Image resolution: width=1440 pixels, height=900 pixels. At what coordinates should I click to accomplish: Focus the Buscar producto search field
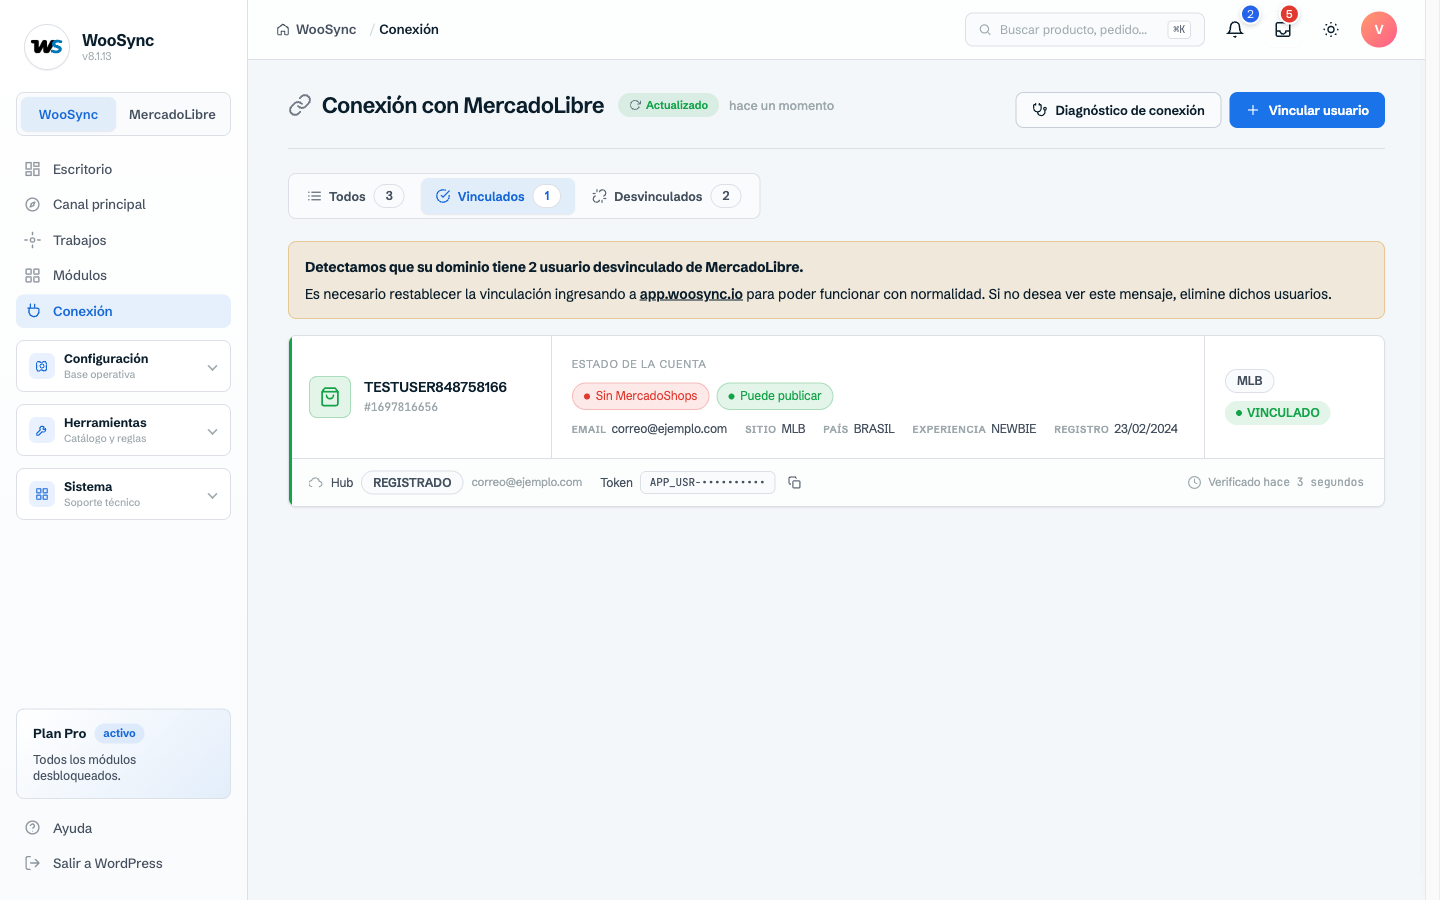point(1085,30)
